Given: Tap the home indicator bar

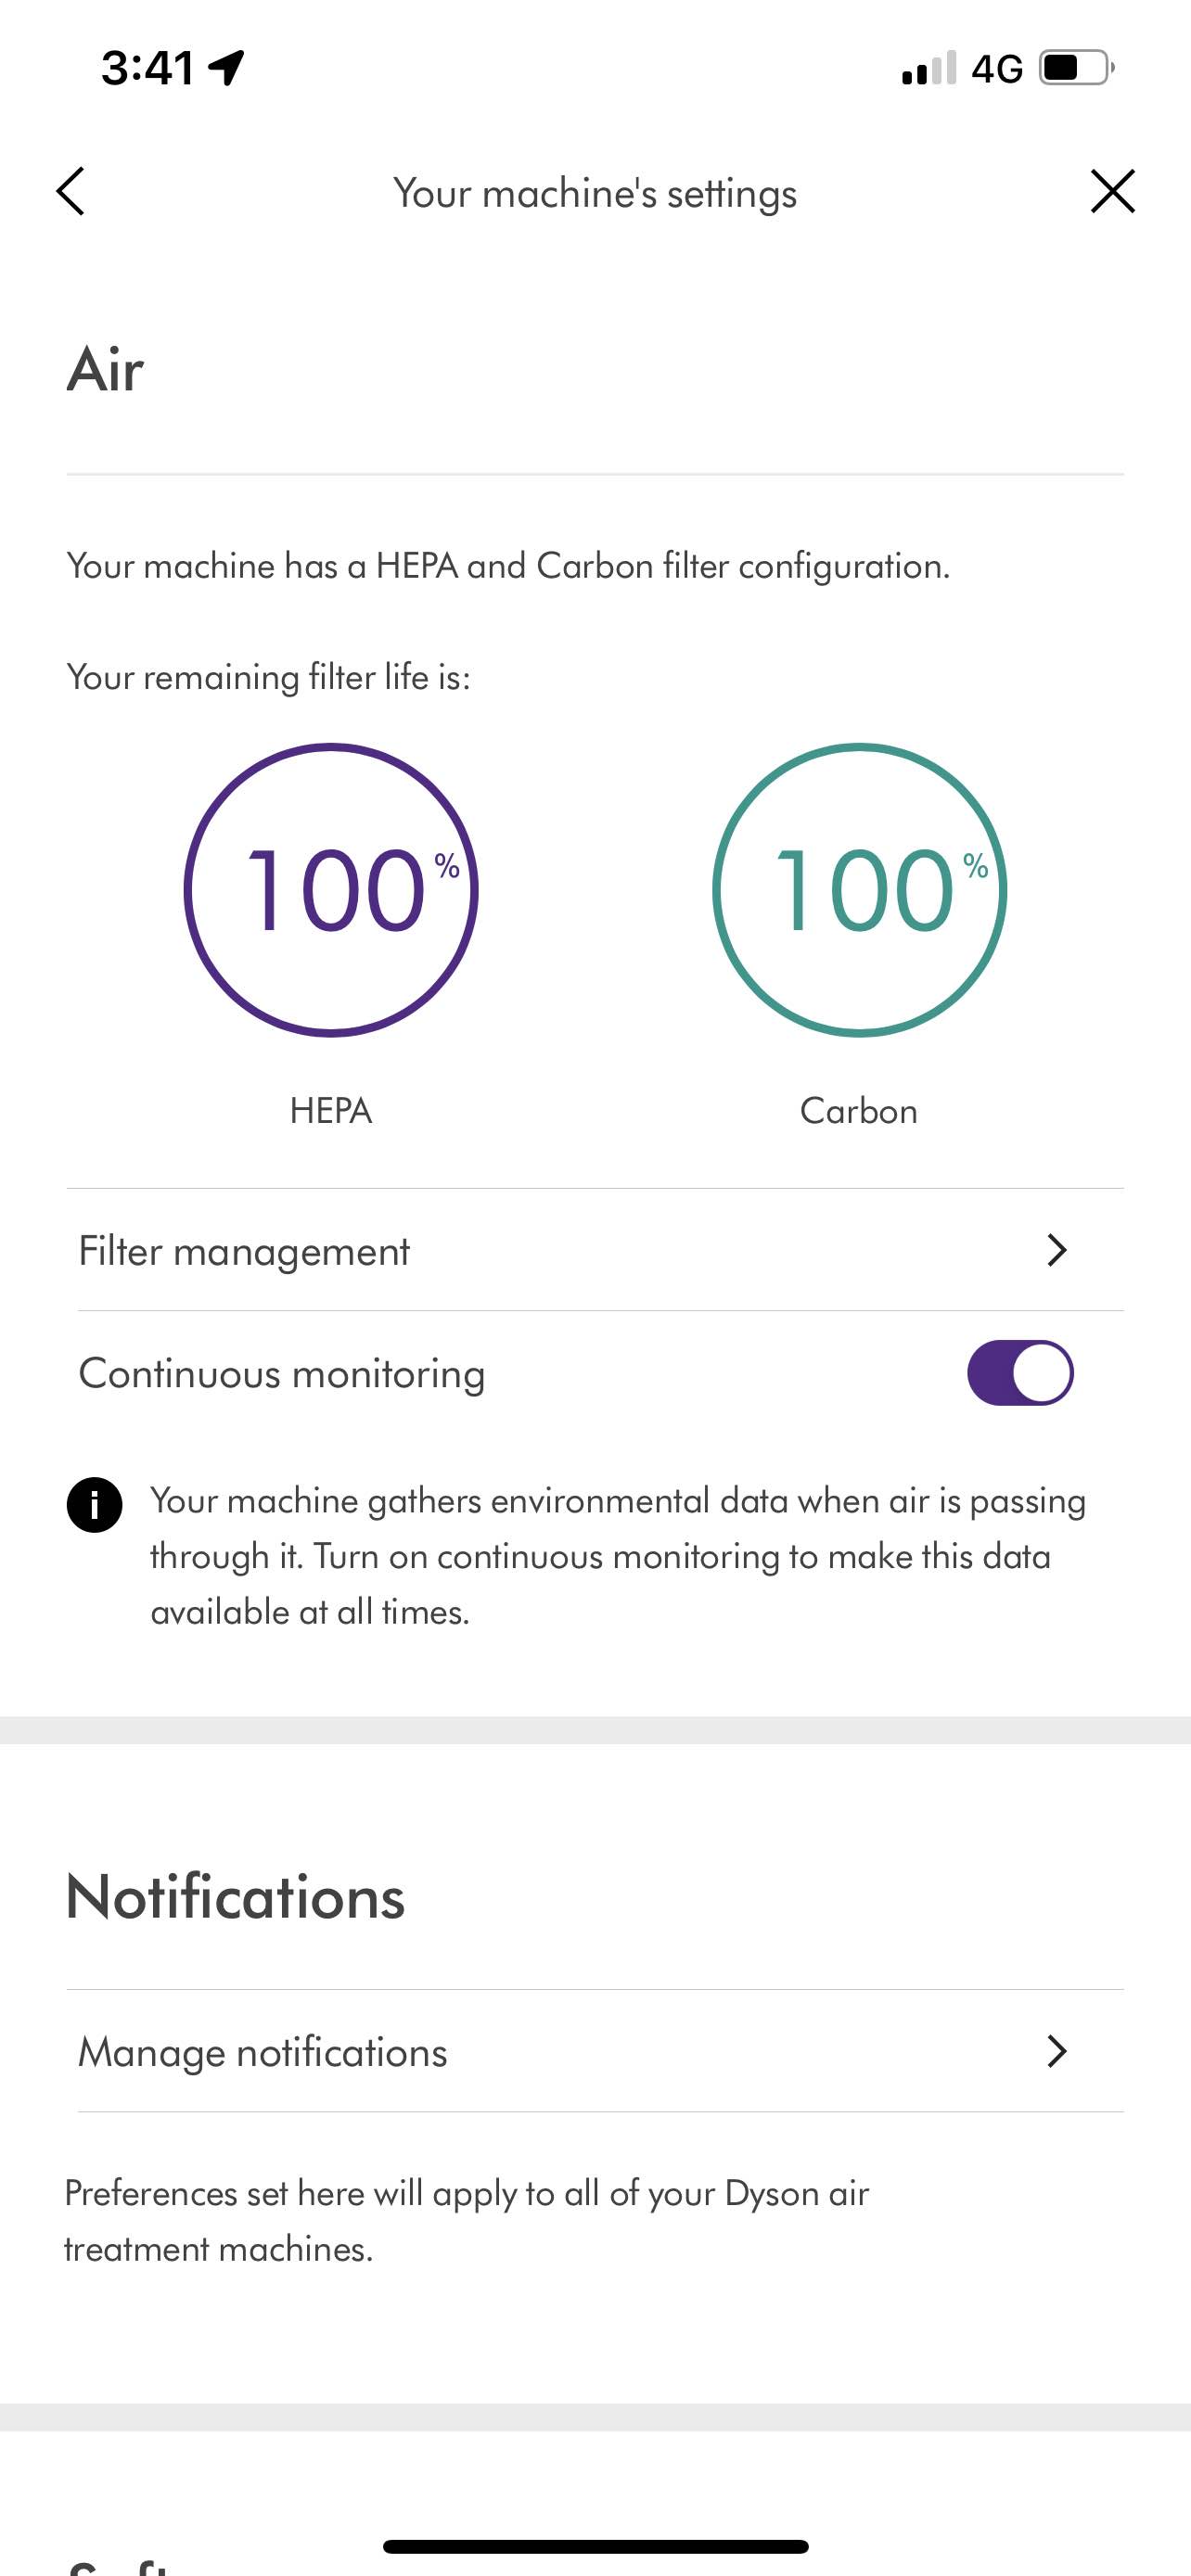Looking at the screenshot, I should coord(595,2546).
